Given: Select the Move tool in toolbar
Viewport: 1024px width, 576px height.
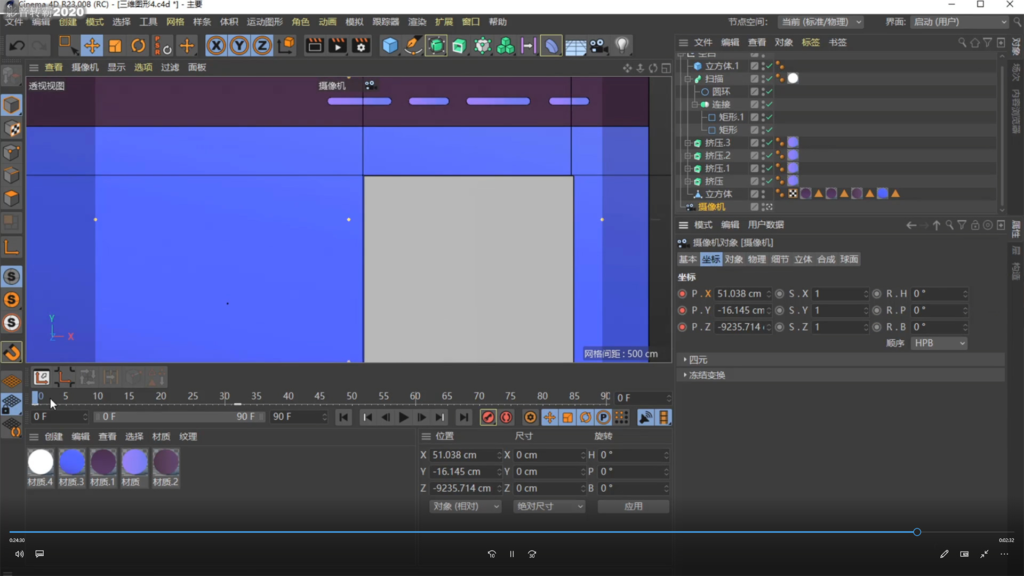Looking at the screenshot, I should pyautogui.click(x=92, y=46).
